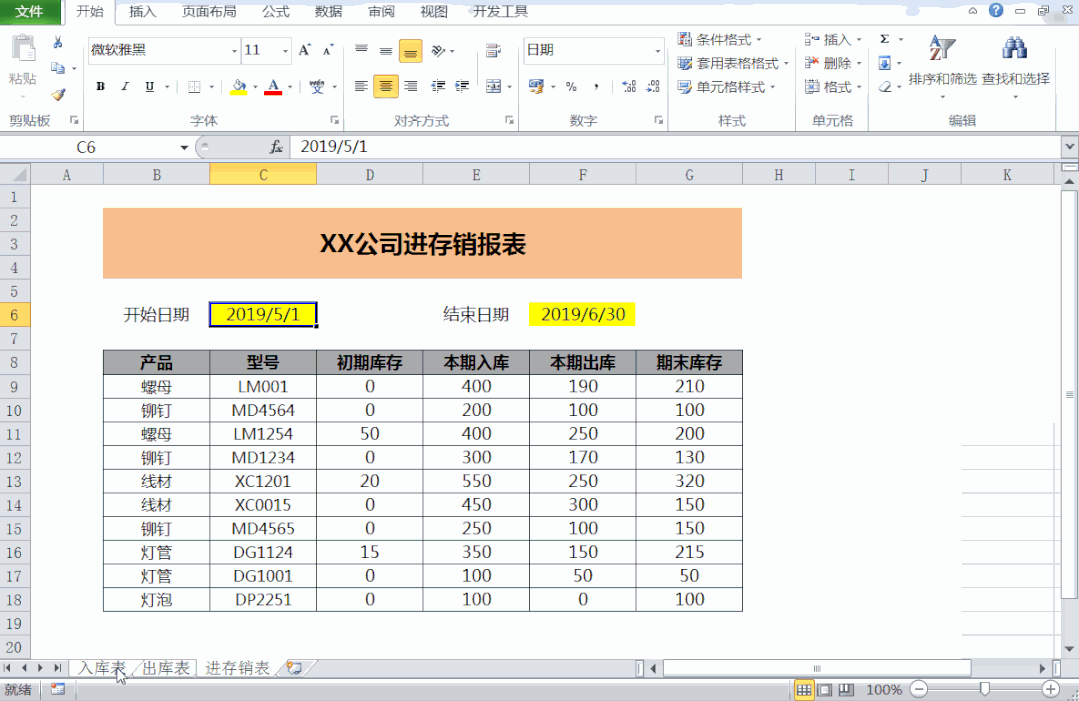Click the AutoSum Σ icon
The image size is (1079, 701).
point(883,37)
